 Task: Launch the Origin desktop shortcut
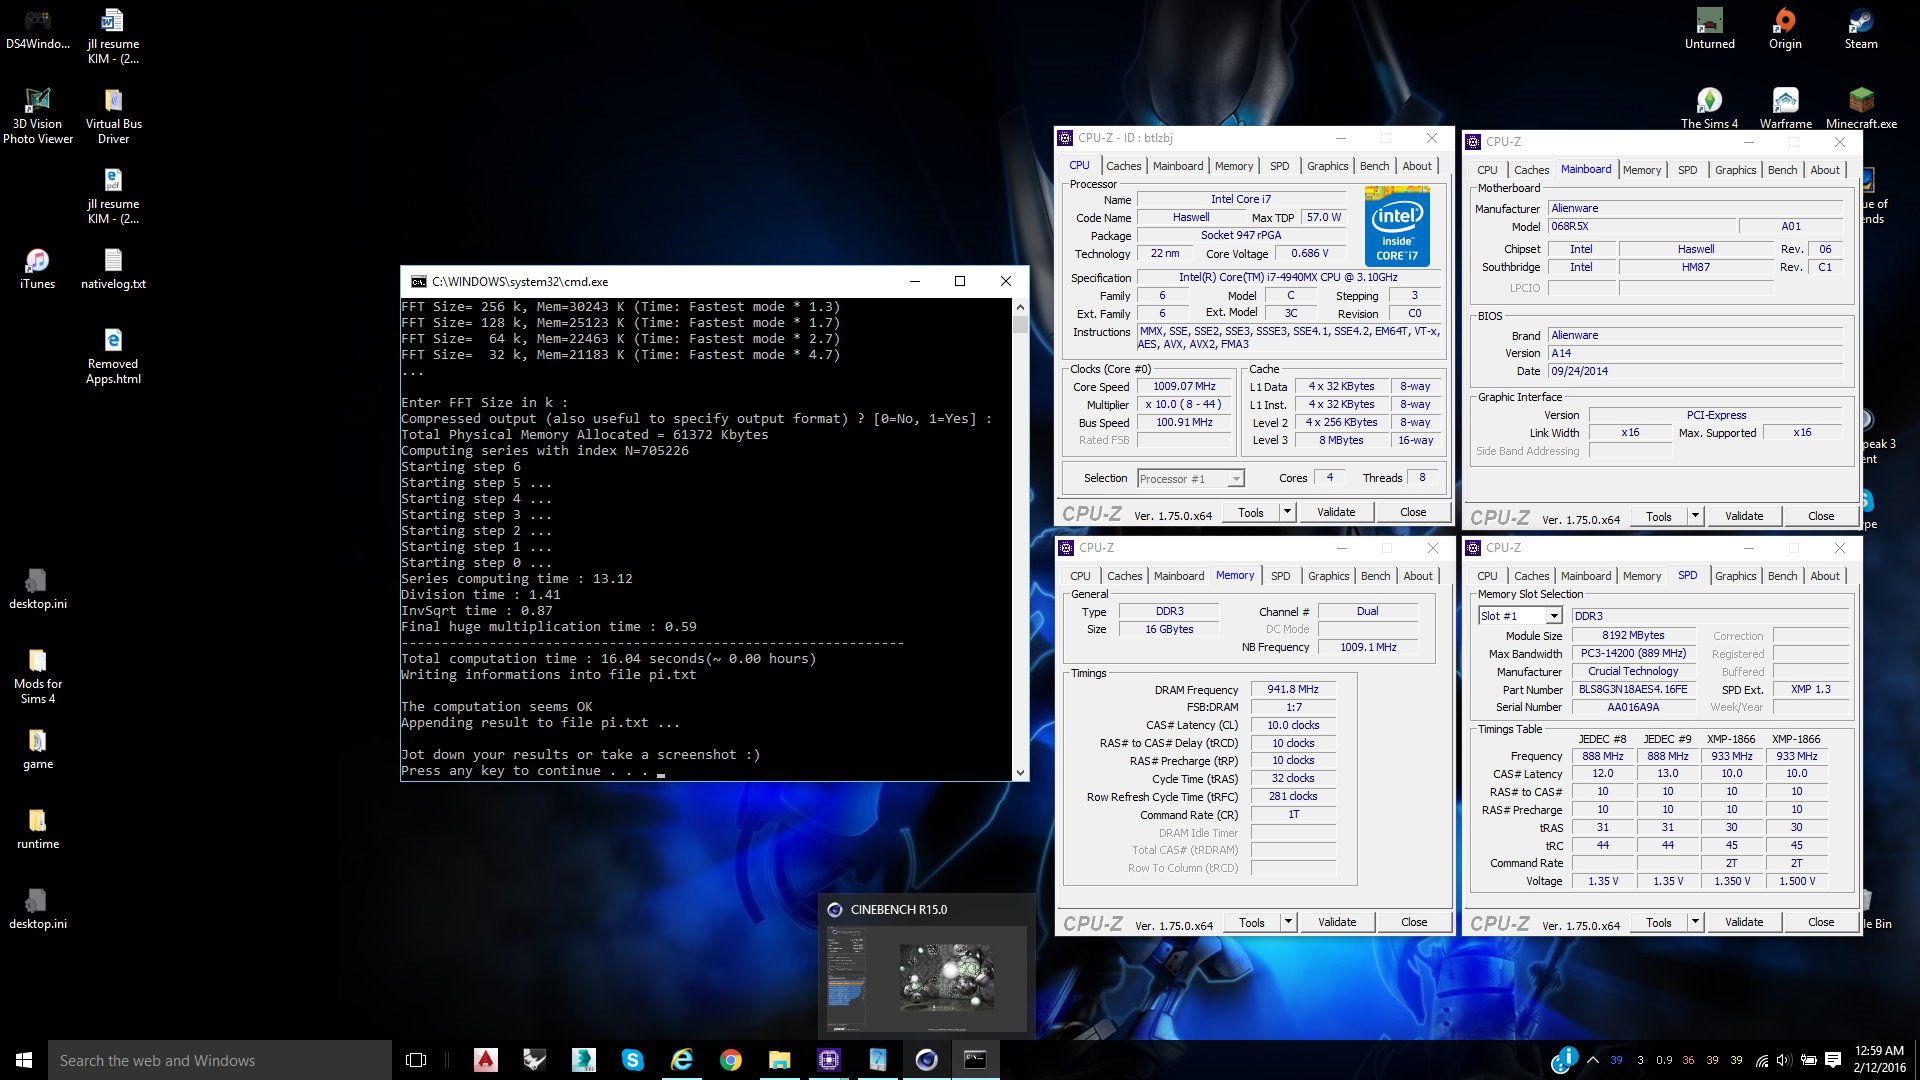coord(1785,28)
